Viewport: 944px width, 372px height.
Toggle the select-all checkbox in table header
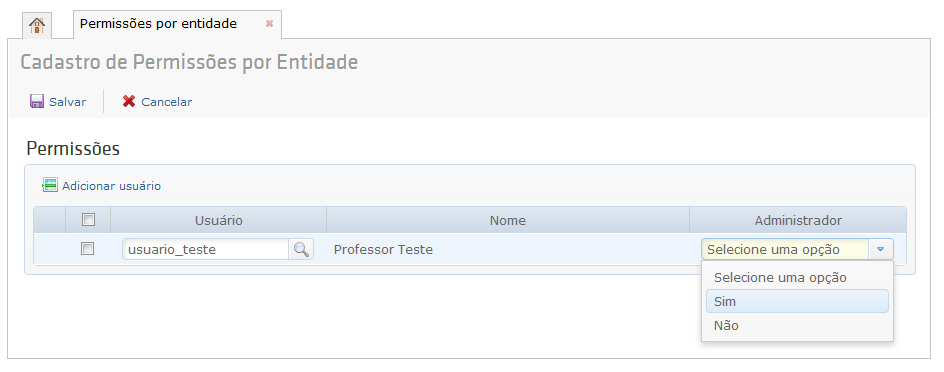tap(88, 220)
